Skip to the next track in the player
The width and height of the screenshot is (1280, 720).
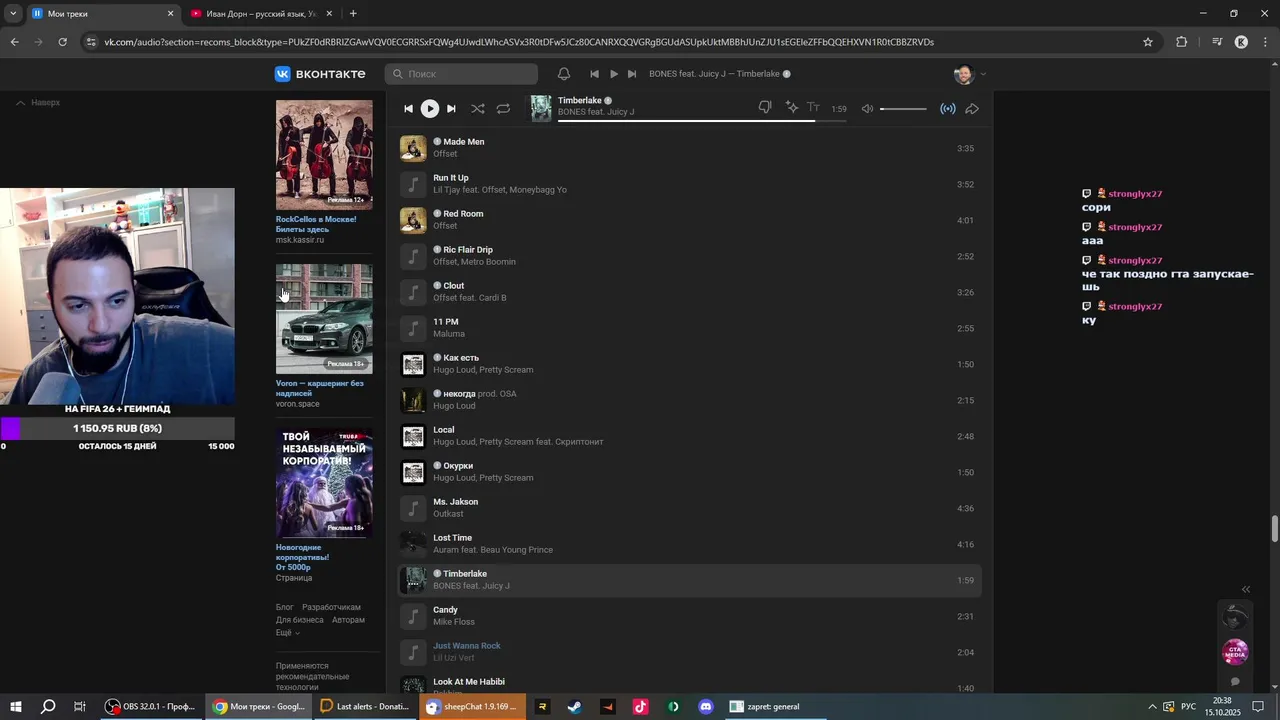[x=451, y=108]
